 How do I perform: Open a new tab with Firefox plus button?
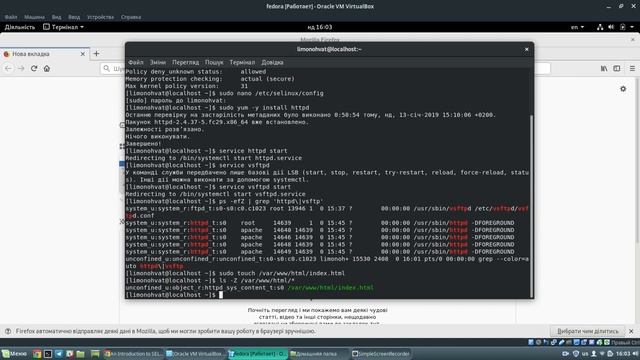click(96, 53)
